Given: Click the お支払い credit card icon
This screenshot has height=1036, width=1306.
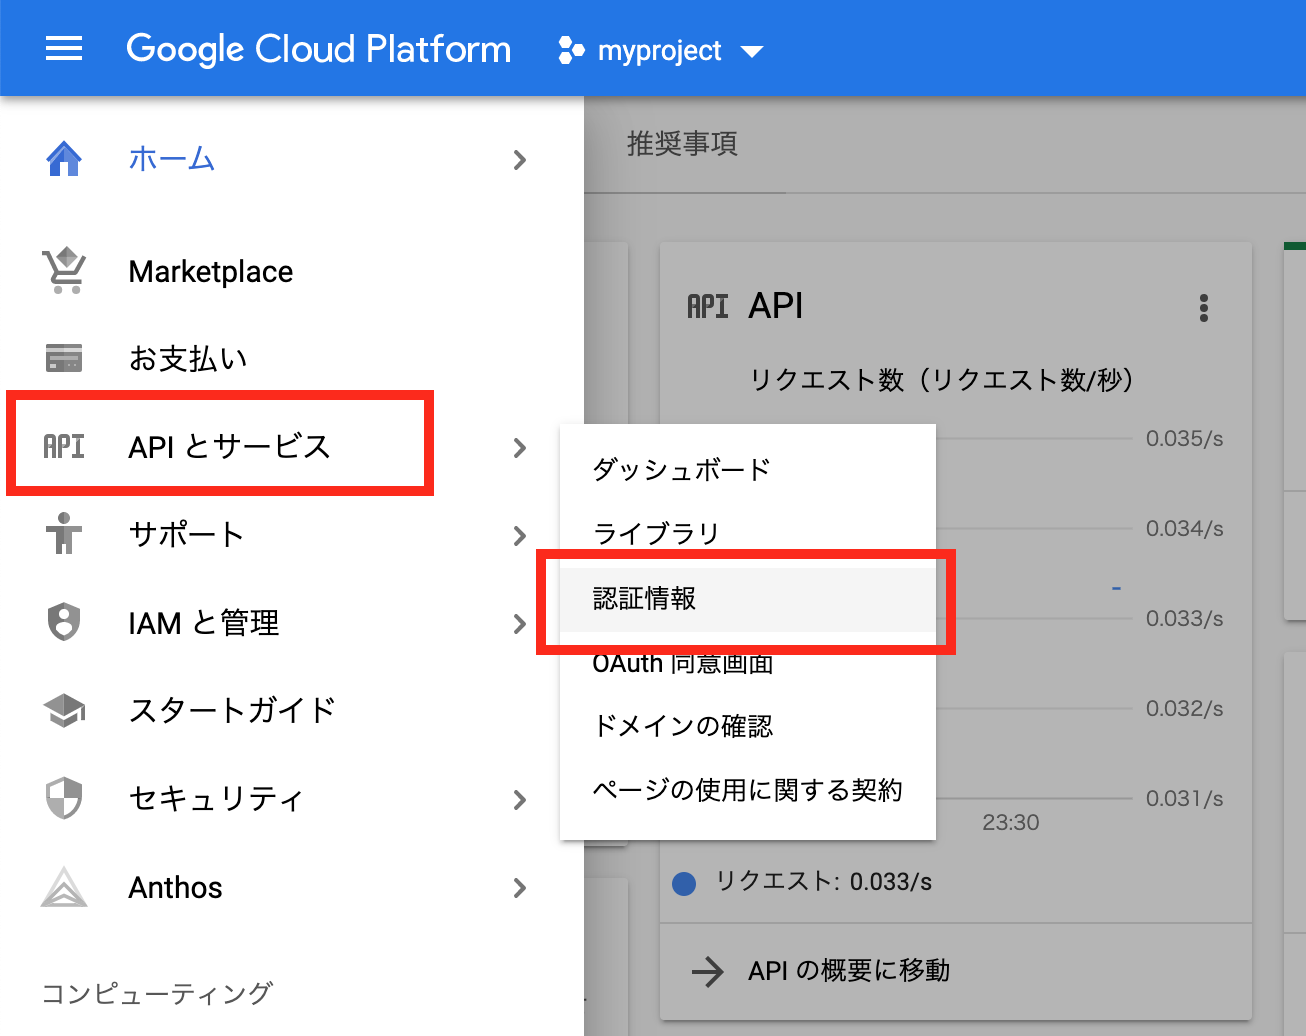Looking at the screenshot, I should point(64,358).
